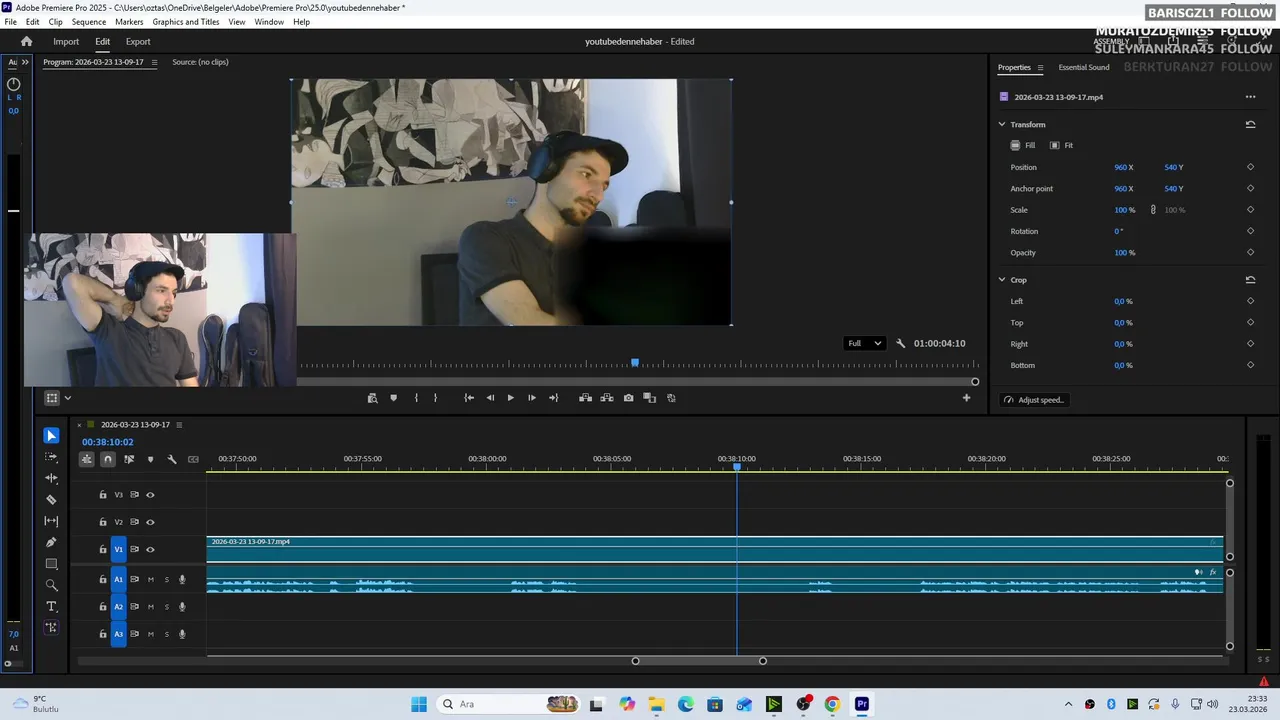Screen dimensions: 1280x720
Task: Click the Fit button
Action: [x=1061, y=145]
